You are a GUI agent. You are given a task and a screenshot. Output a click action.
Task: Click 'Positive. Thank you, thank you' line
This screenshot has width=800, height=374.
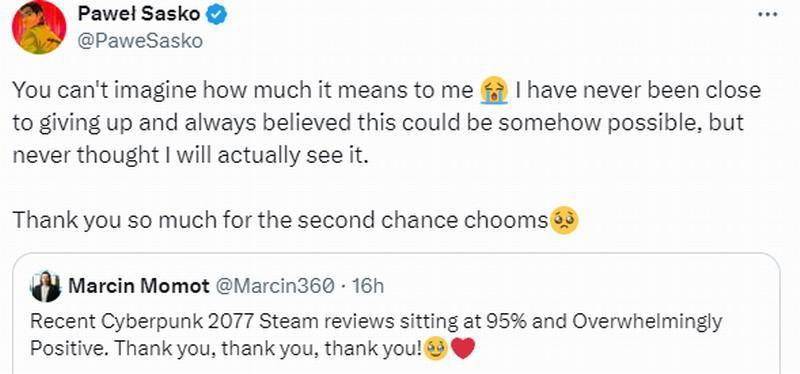[x=226, y=349]
